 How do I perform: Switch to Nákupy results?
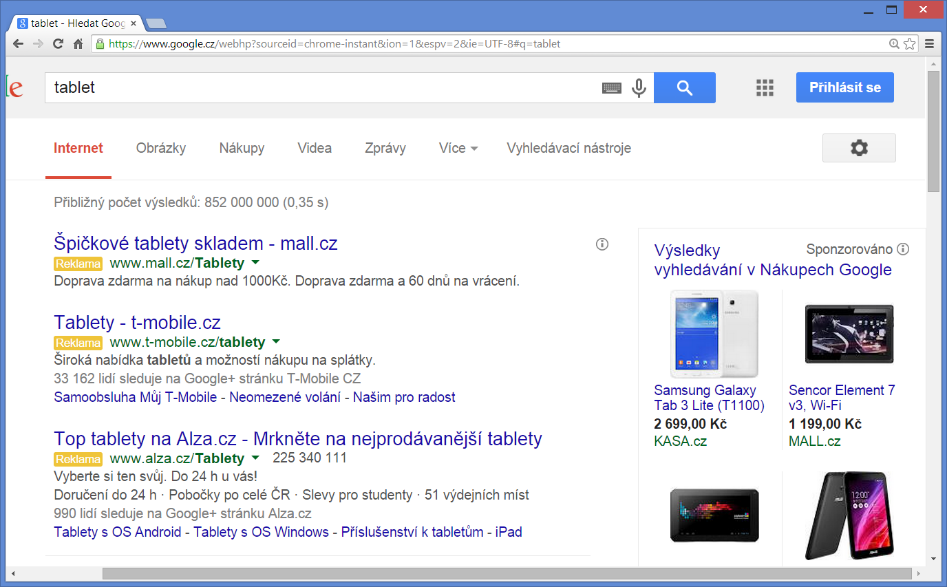(242, 148)
